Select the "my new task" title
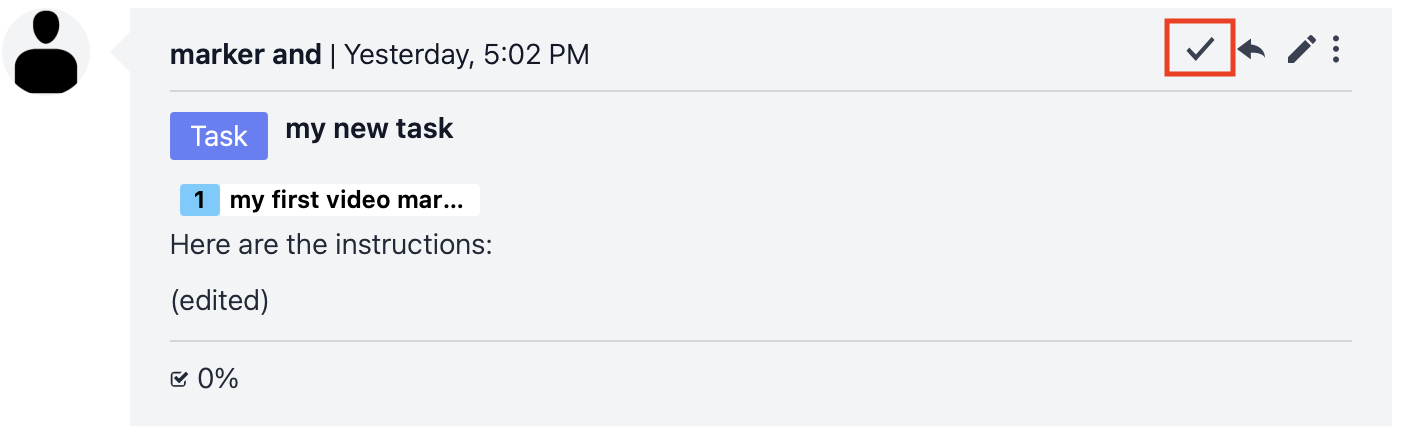Viewport: 1410px width, 442px height. (x=369, y=129)
